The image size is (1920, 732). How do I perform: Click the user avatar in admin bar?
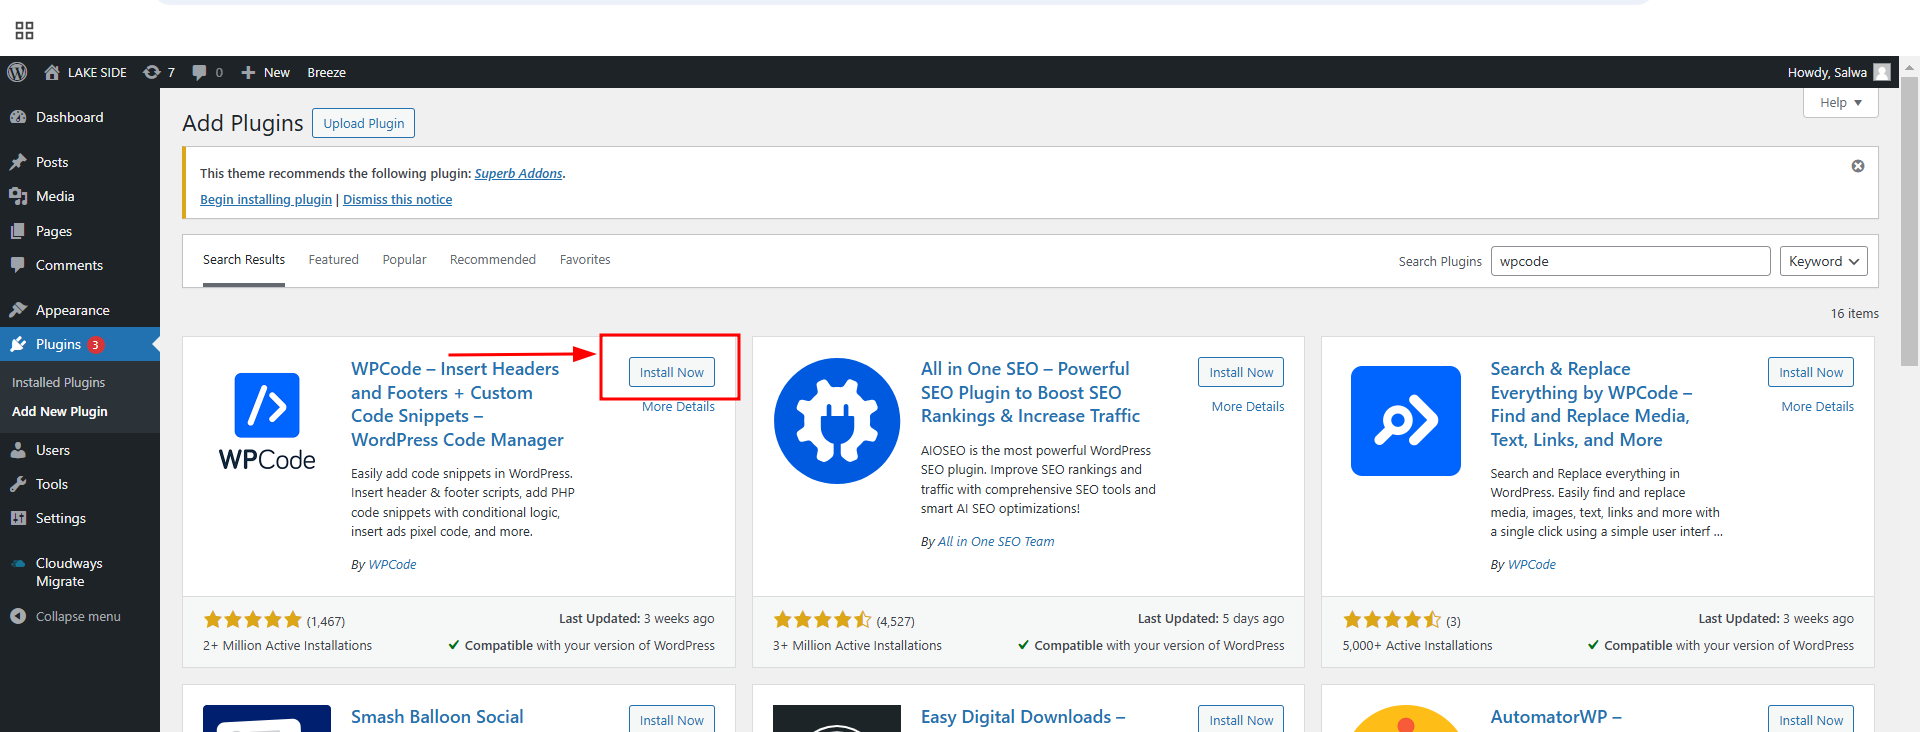pos(1882,72)
